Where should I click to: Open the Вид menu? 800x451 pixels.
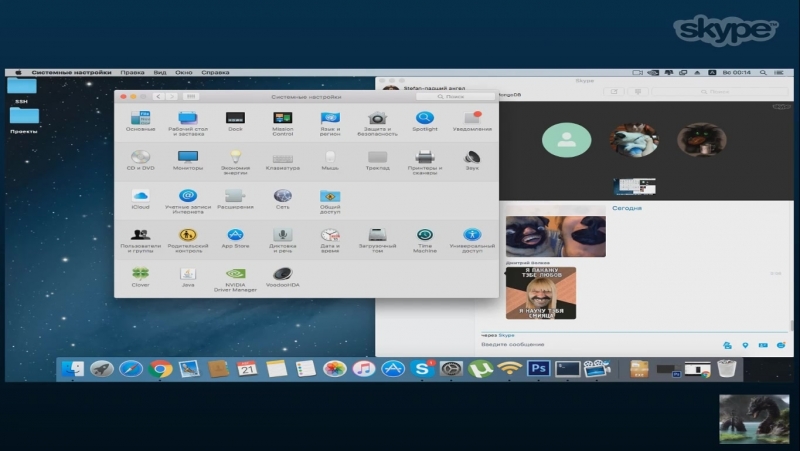[160, 73]
